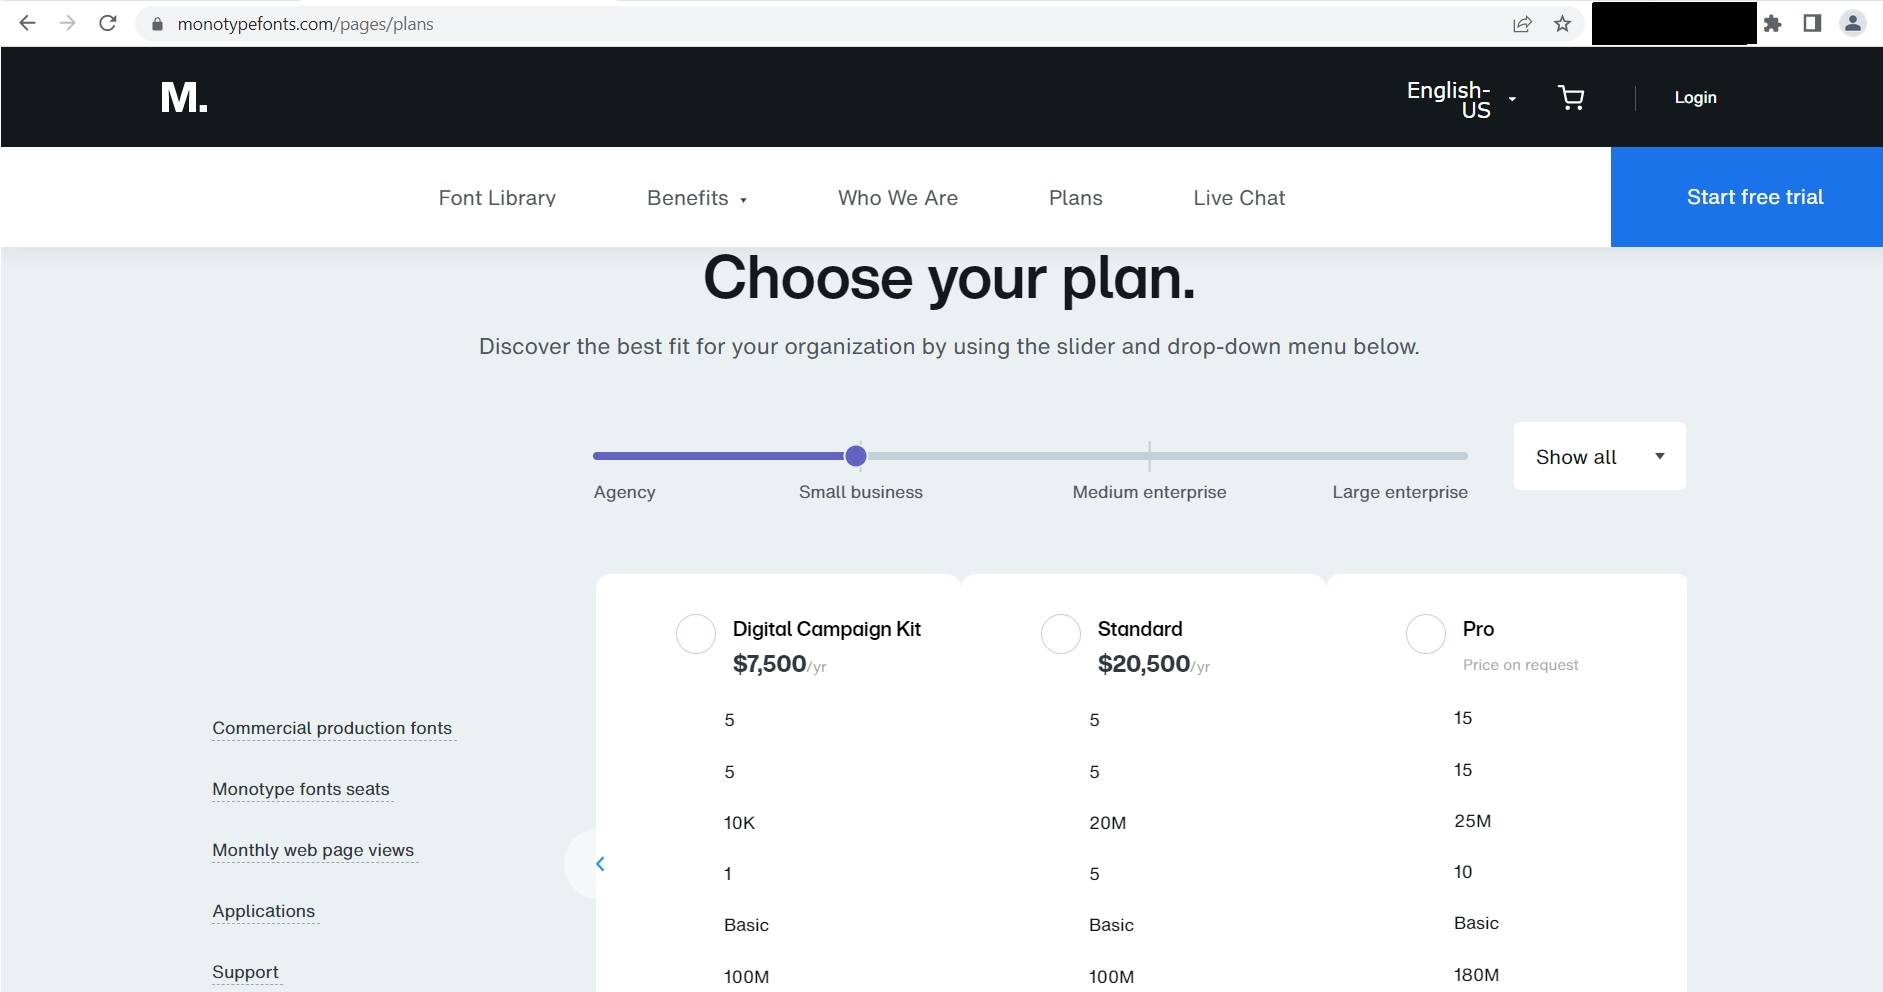Screen dimensions: 1883x992
Task: Click the browser address bar URL
Action: (x=305, y=24)
